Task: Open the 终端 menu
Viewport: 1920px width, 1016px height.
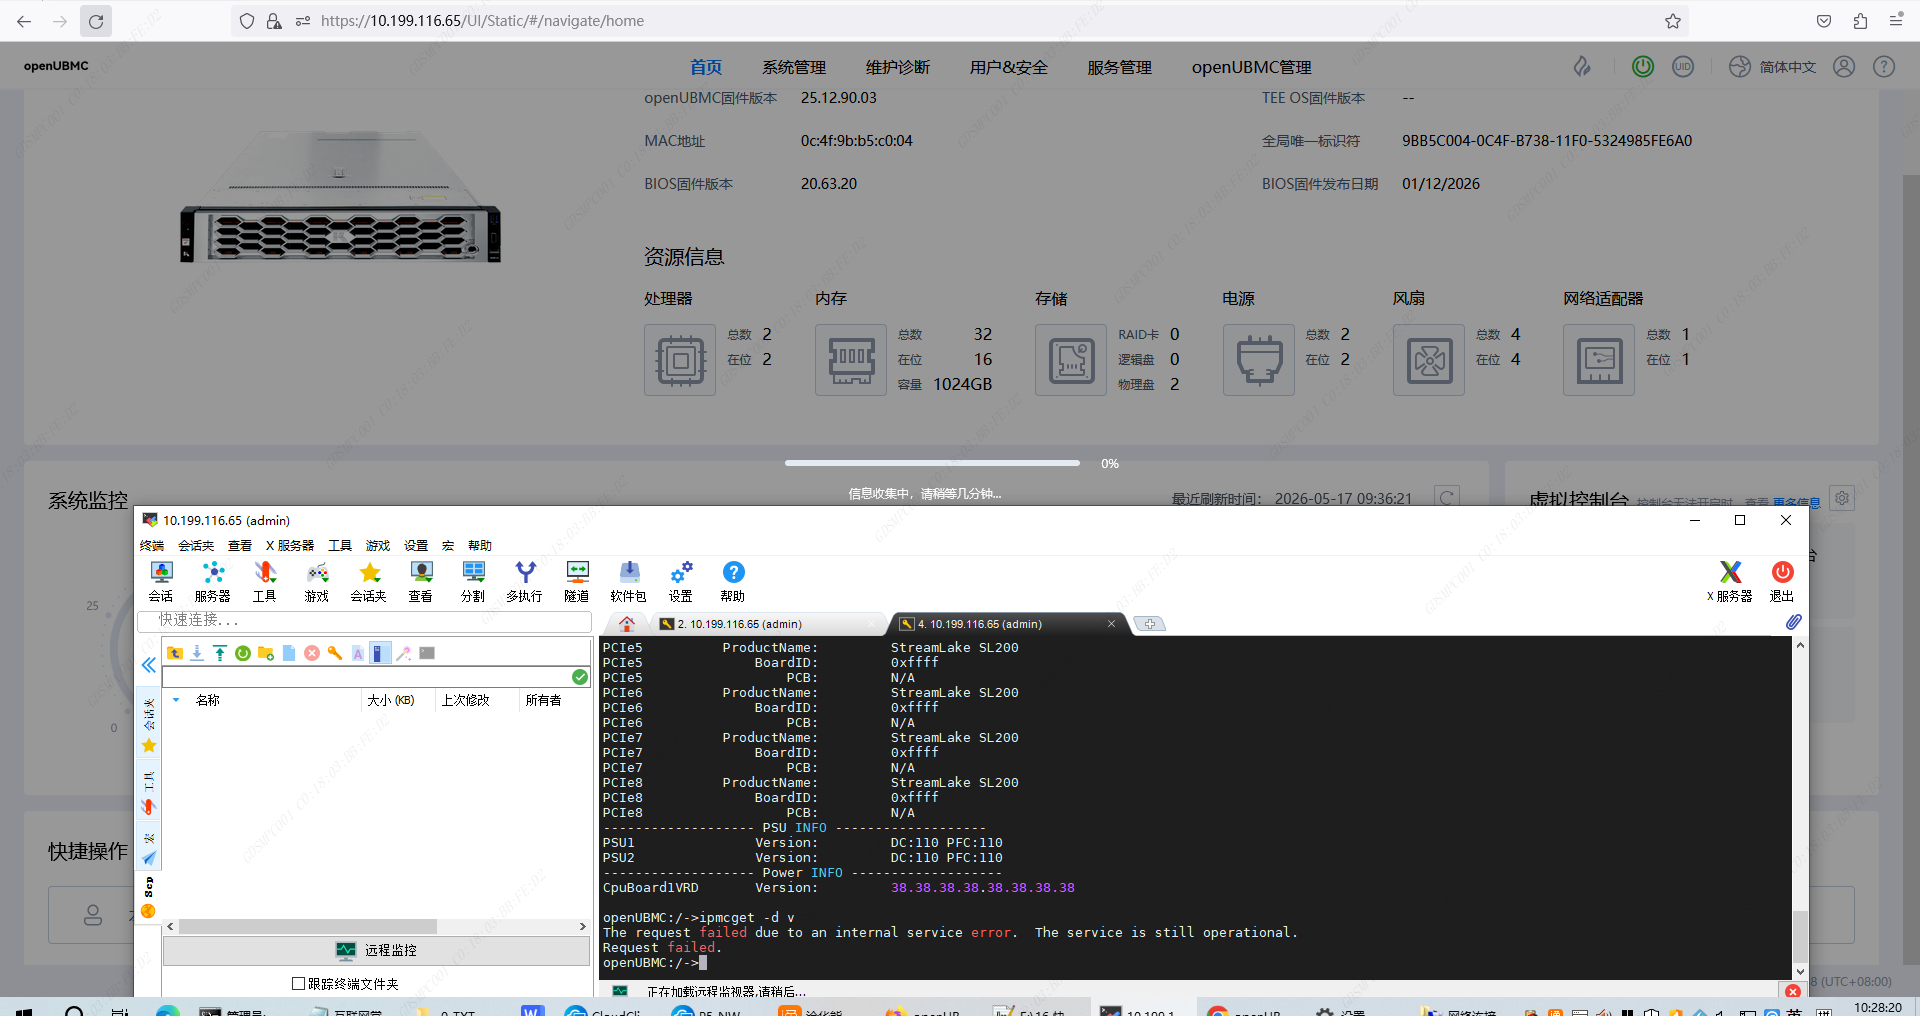Action: point(152,546)
